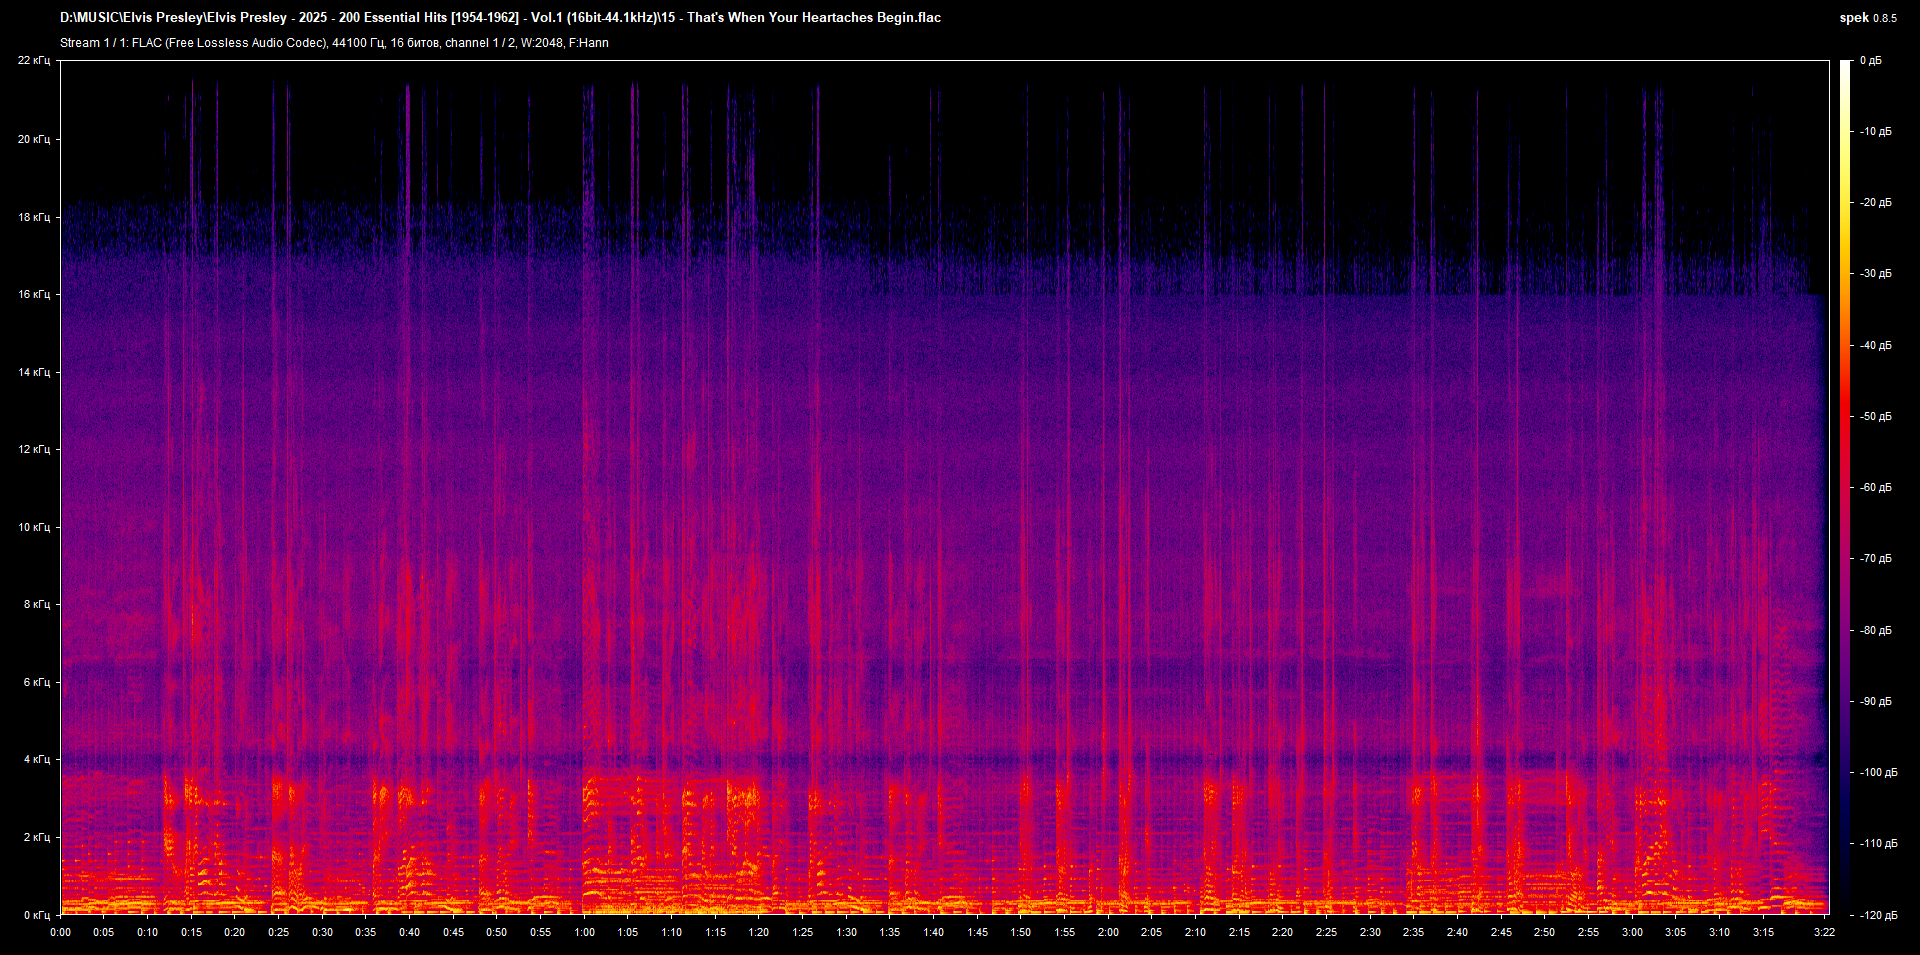Image resolution: width=1920 pixels, height=955 pixels.
Task: Click the 1:30 time axis label
Action: pos(846,932)
